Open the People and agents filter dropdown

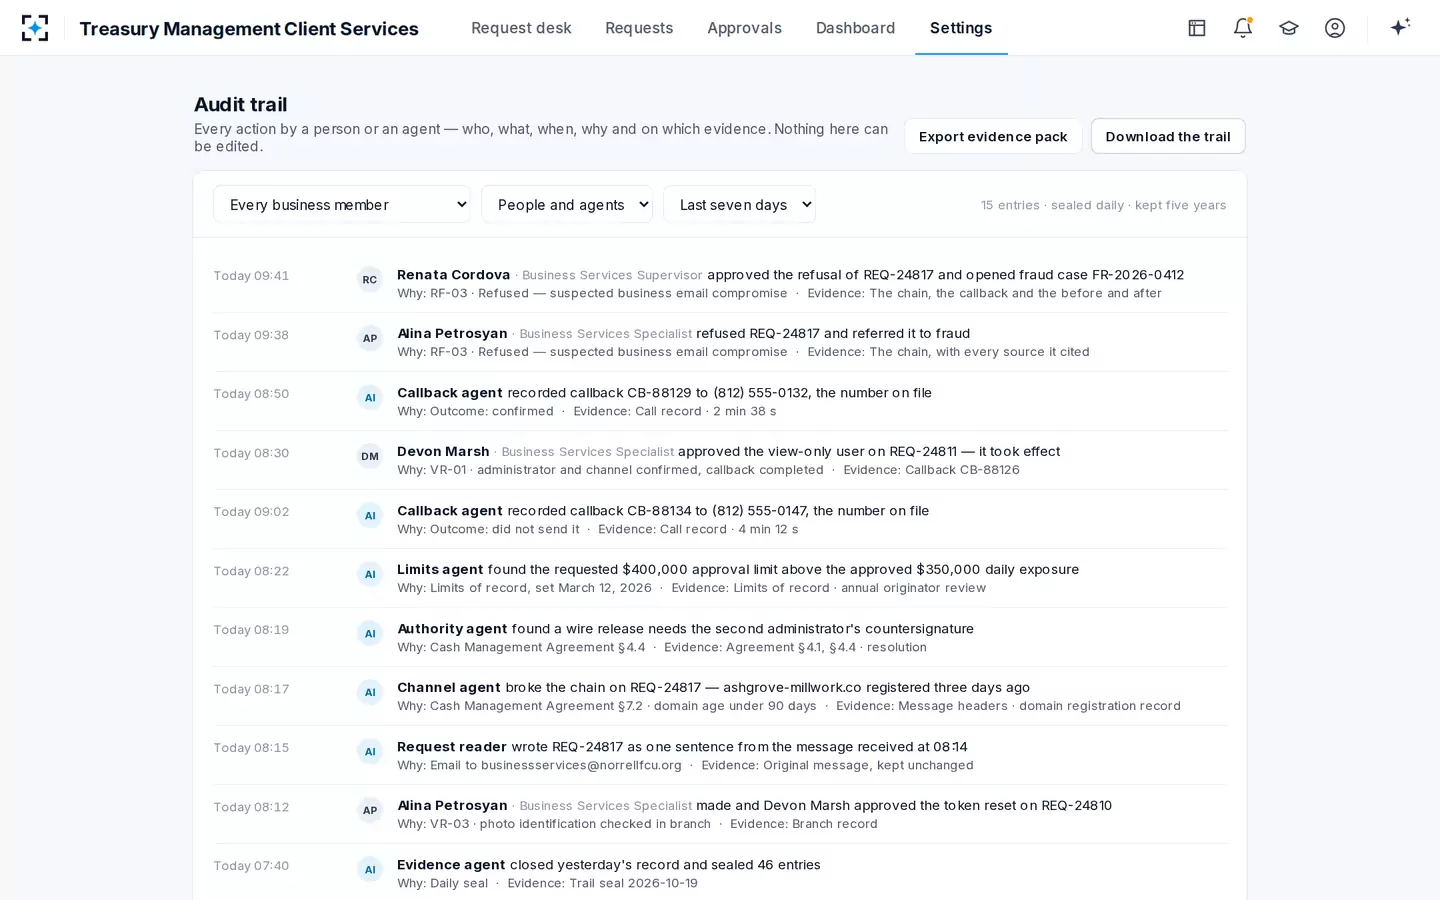click(x=567, y=204)
